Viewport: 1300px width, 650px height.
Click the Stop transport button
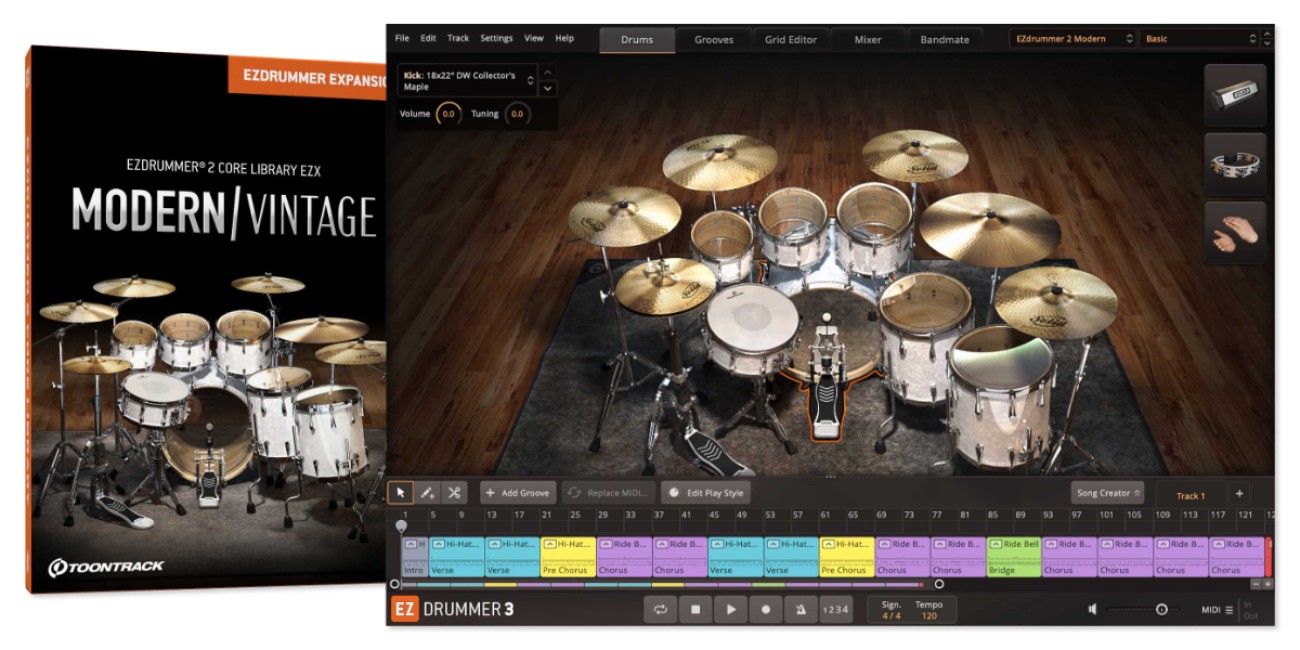coord(695,609)
